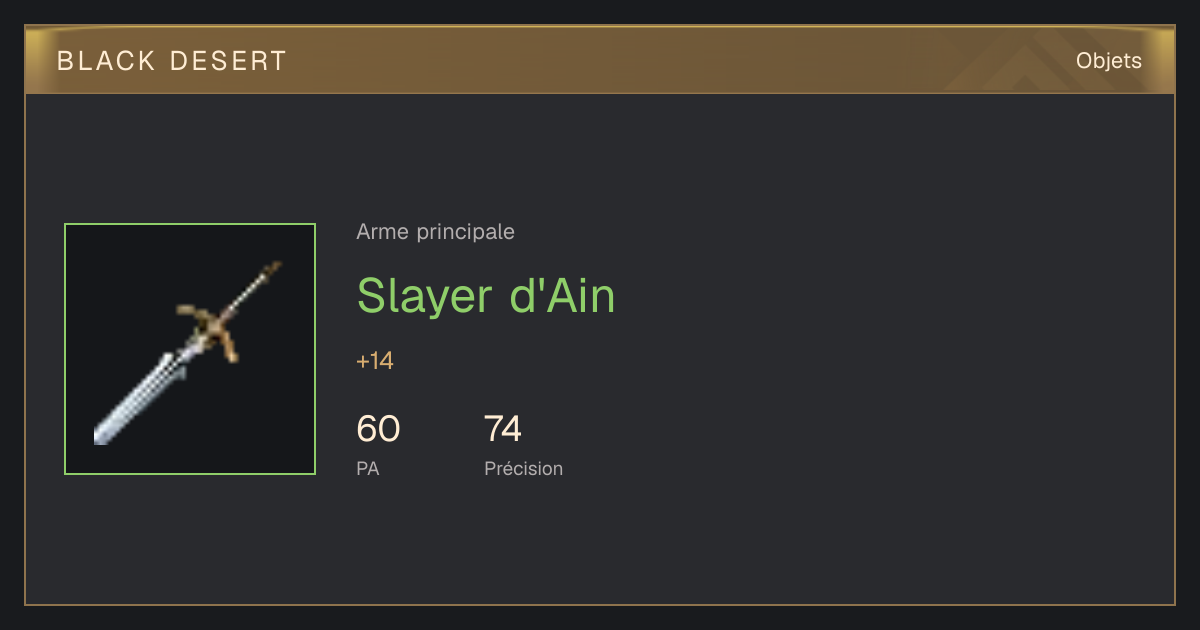Click the Arme principale category label
The width and height of the screenshot is (1200, 630).
coord(435,232)
